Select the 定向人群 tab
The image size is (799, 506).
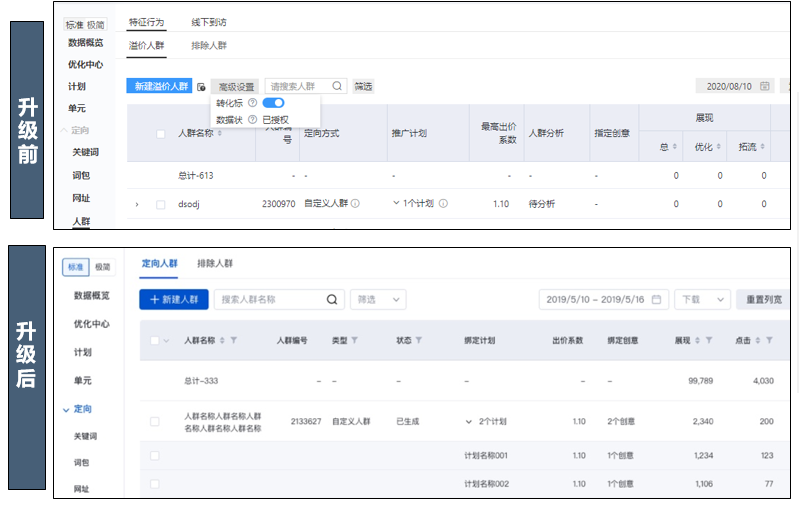coord(159,264)
